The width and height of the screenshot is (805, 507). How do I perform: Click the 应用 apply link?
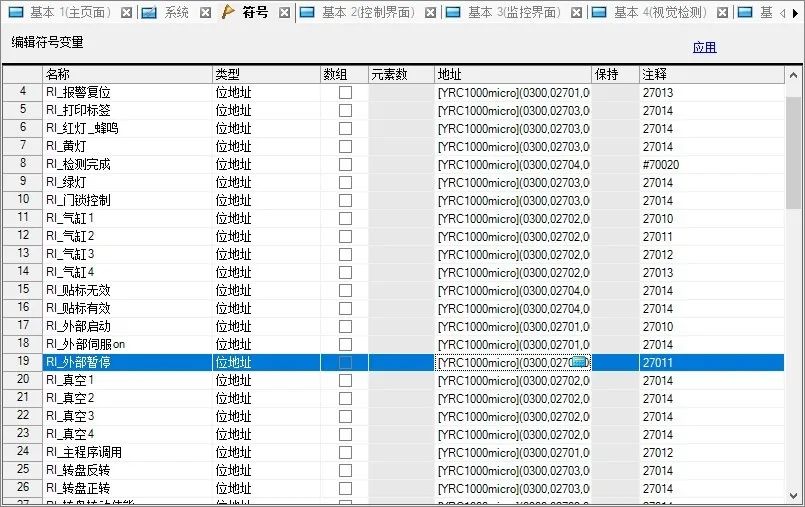coord(704,47)
